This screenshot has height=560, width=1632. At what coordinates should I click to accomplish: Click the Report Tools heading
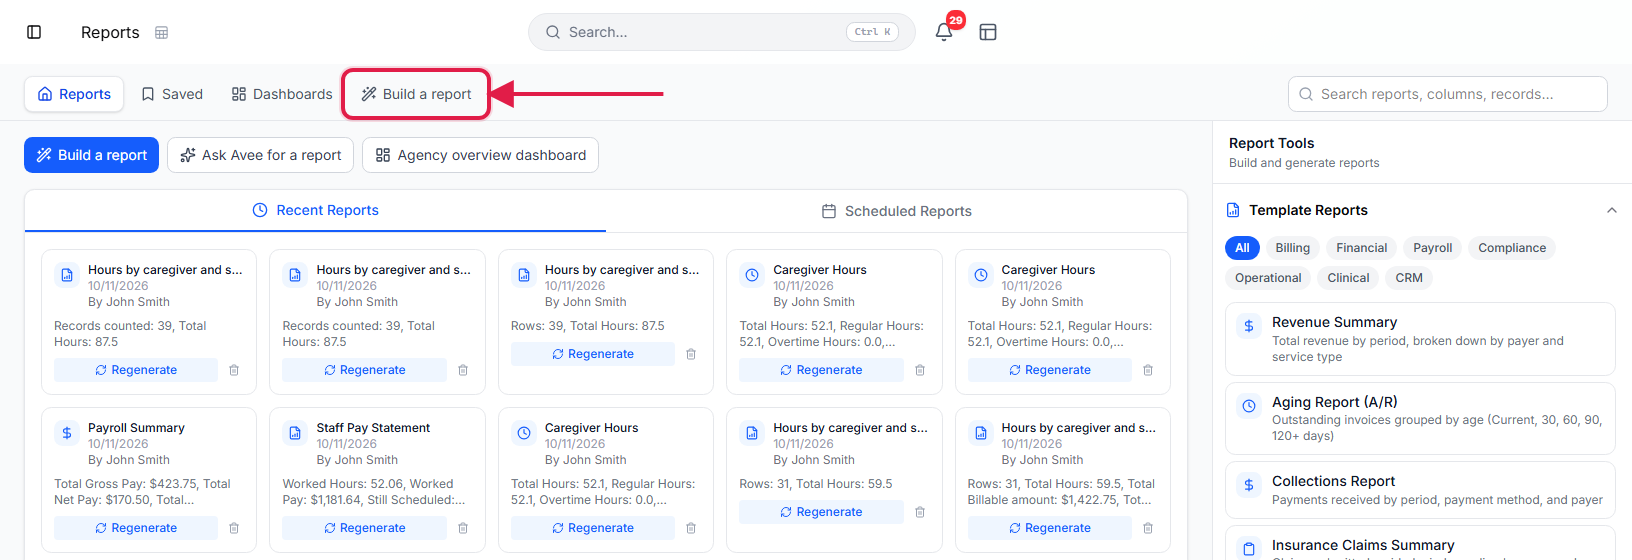point(1271,143)
